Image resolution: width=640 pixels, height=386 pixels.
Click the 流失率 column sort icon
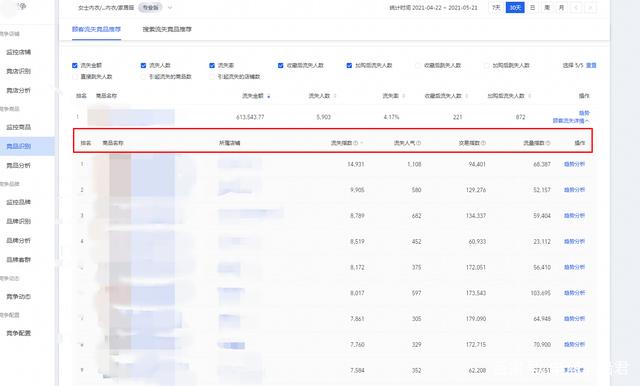coord(404,96)
